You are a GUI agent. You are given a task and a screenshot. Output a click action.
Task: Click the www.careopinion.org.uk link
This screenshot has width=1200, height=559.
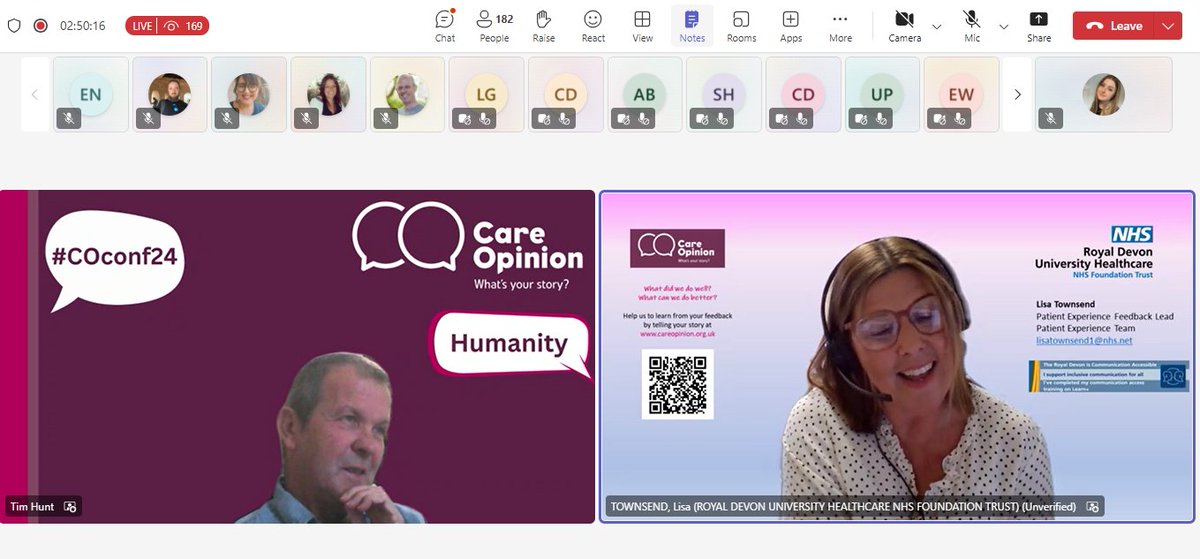677,334
